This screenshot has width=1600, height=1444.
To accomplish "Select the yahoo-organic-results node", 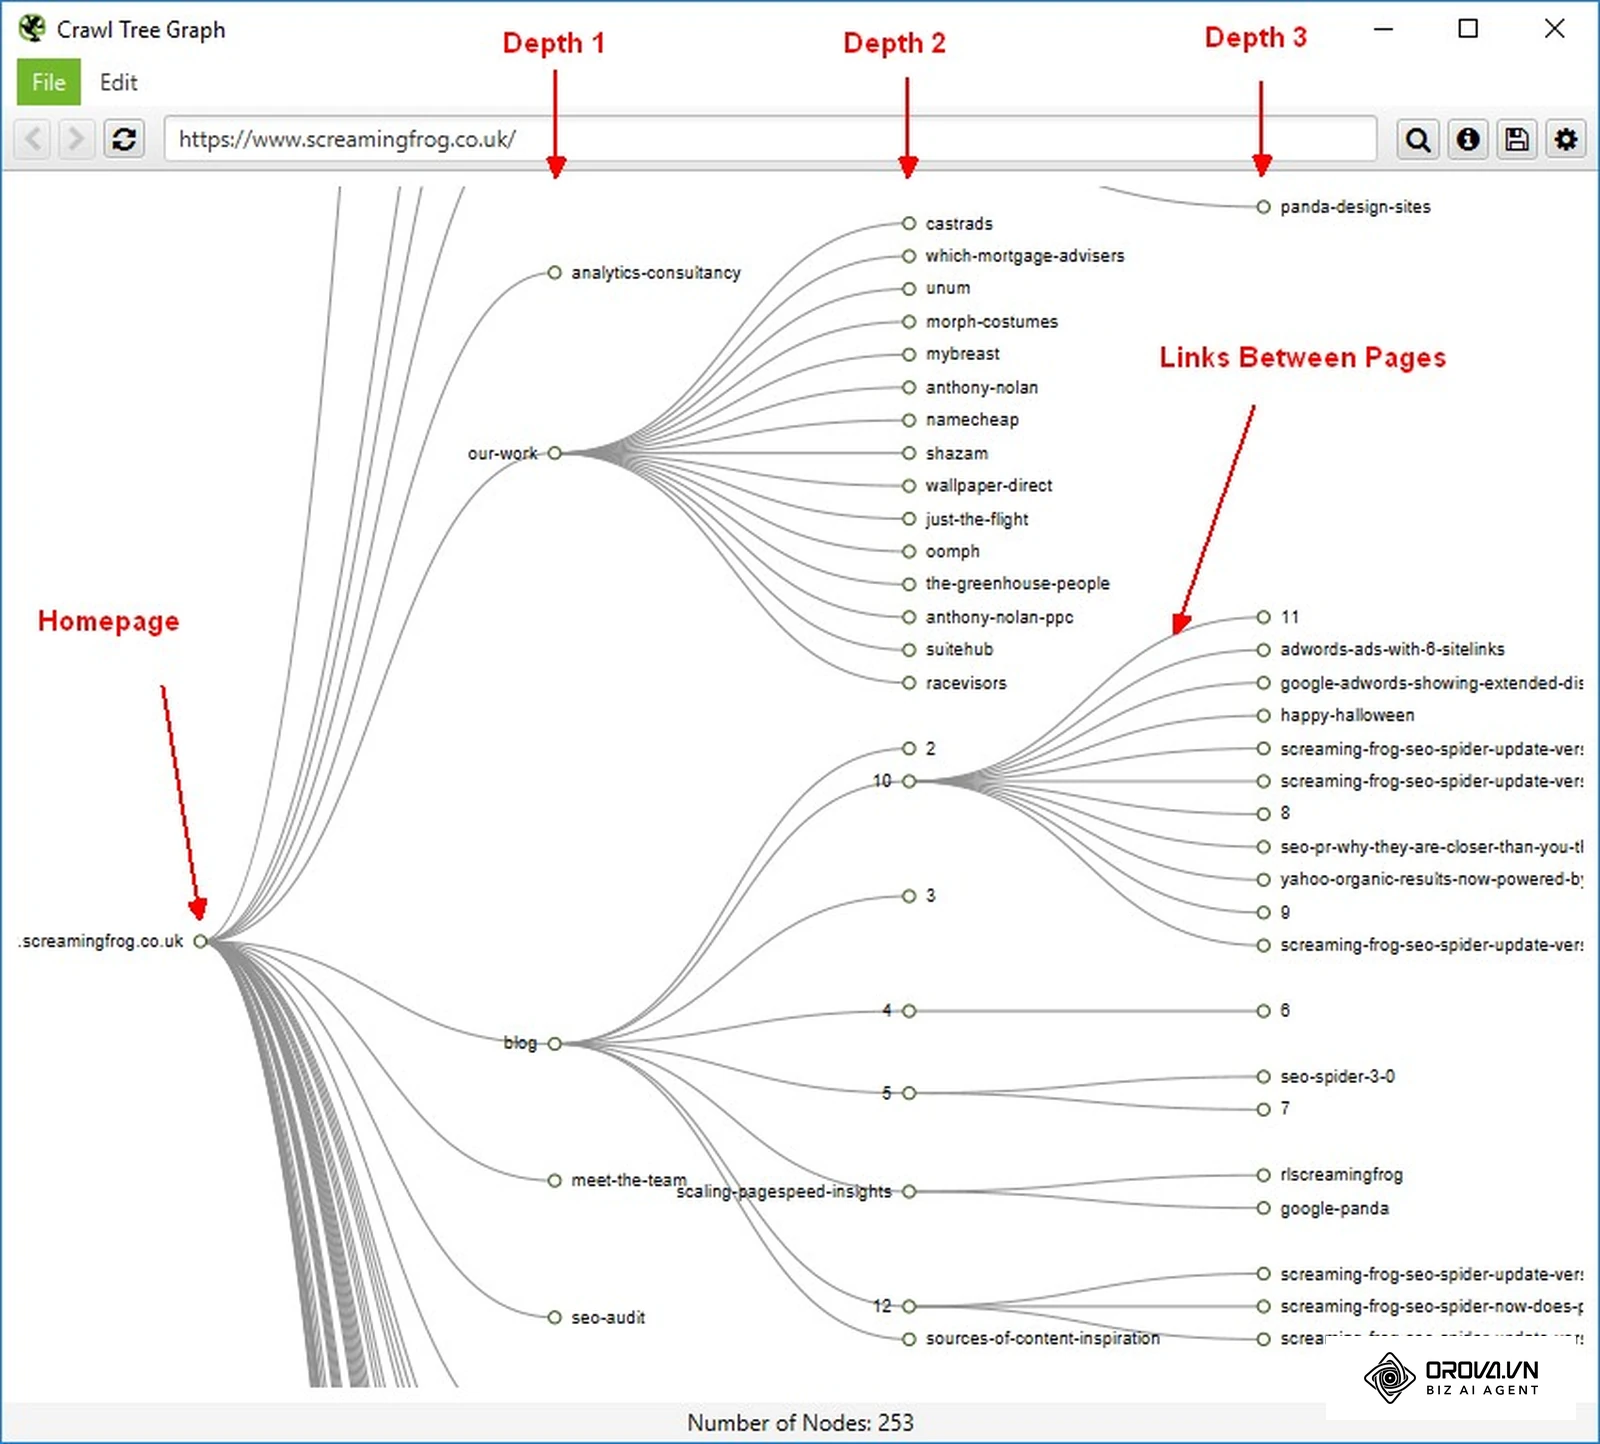I will click(x=1263, y=880).
